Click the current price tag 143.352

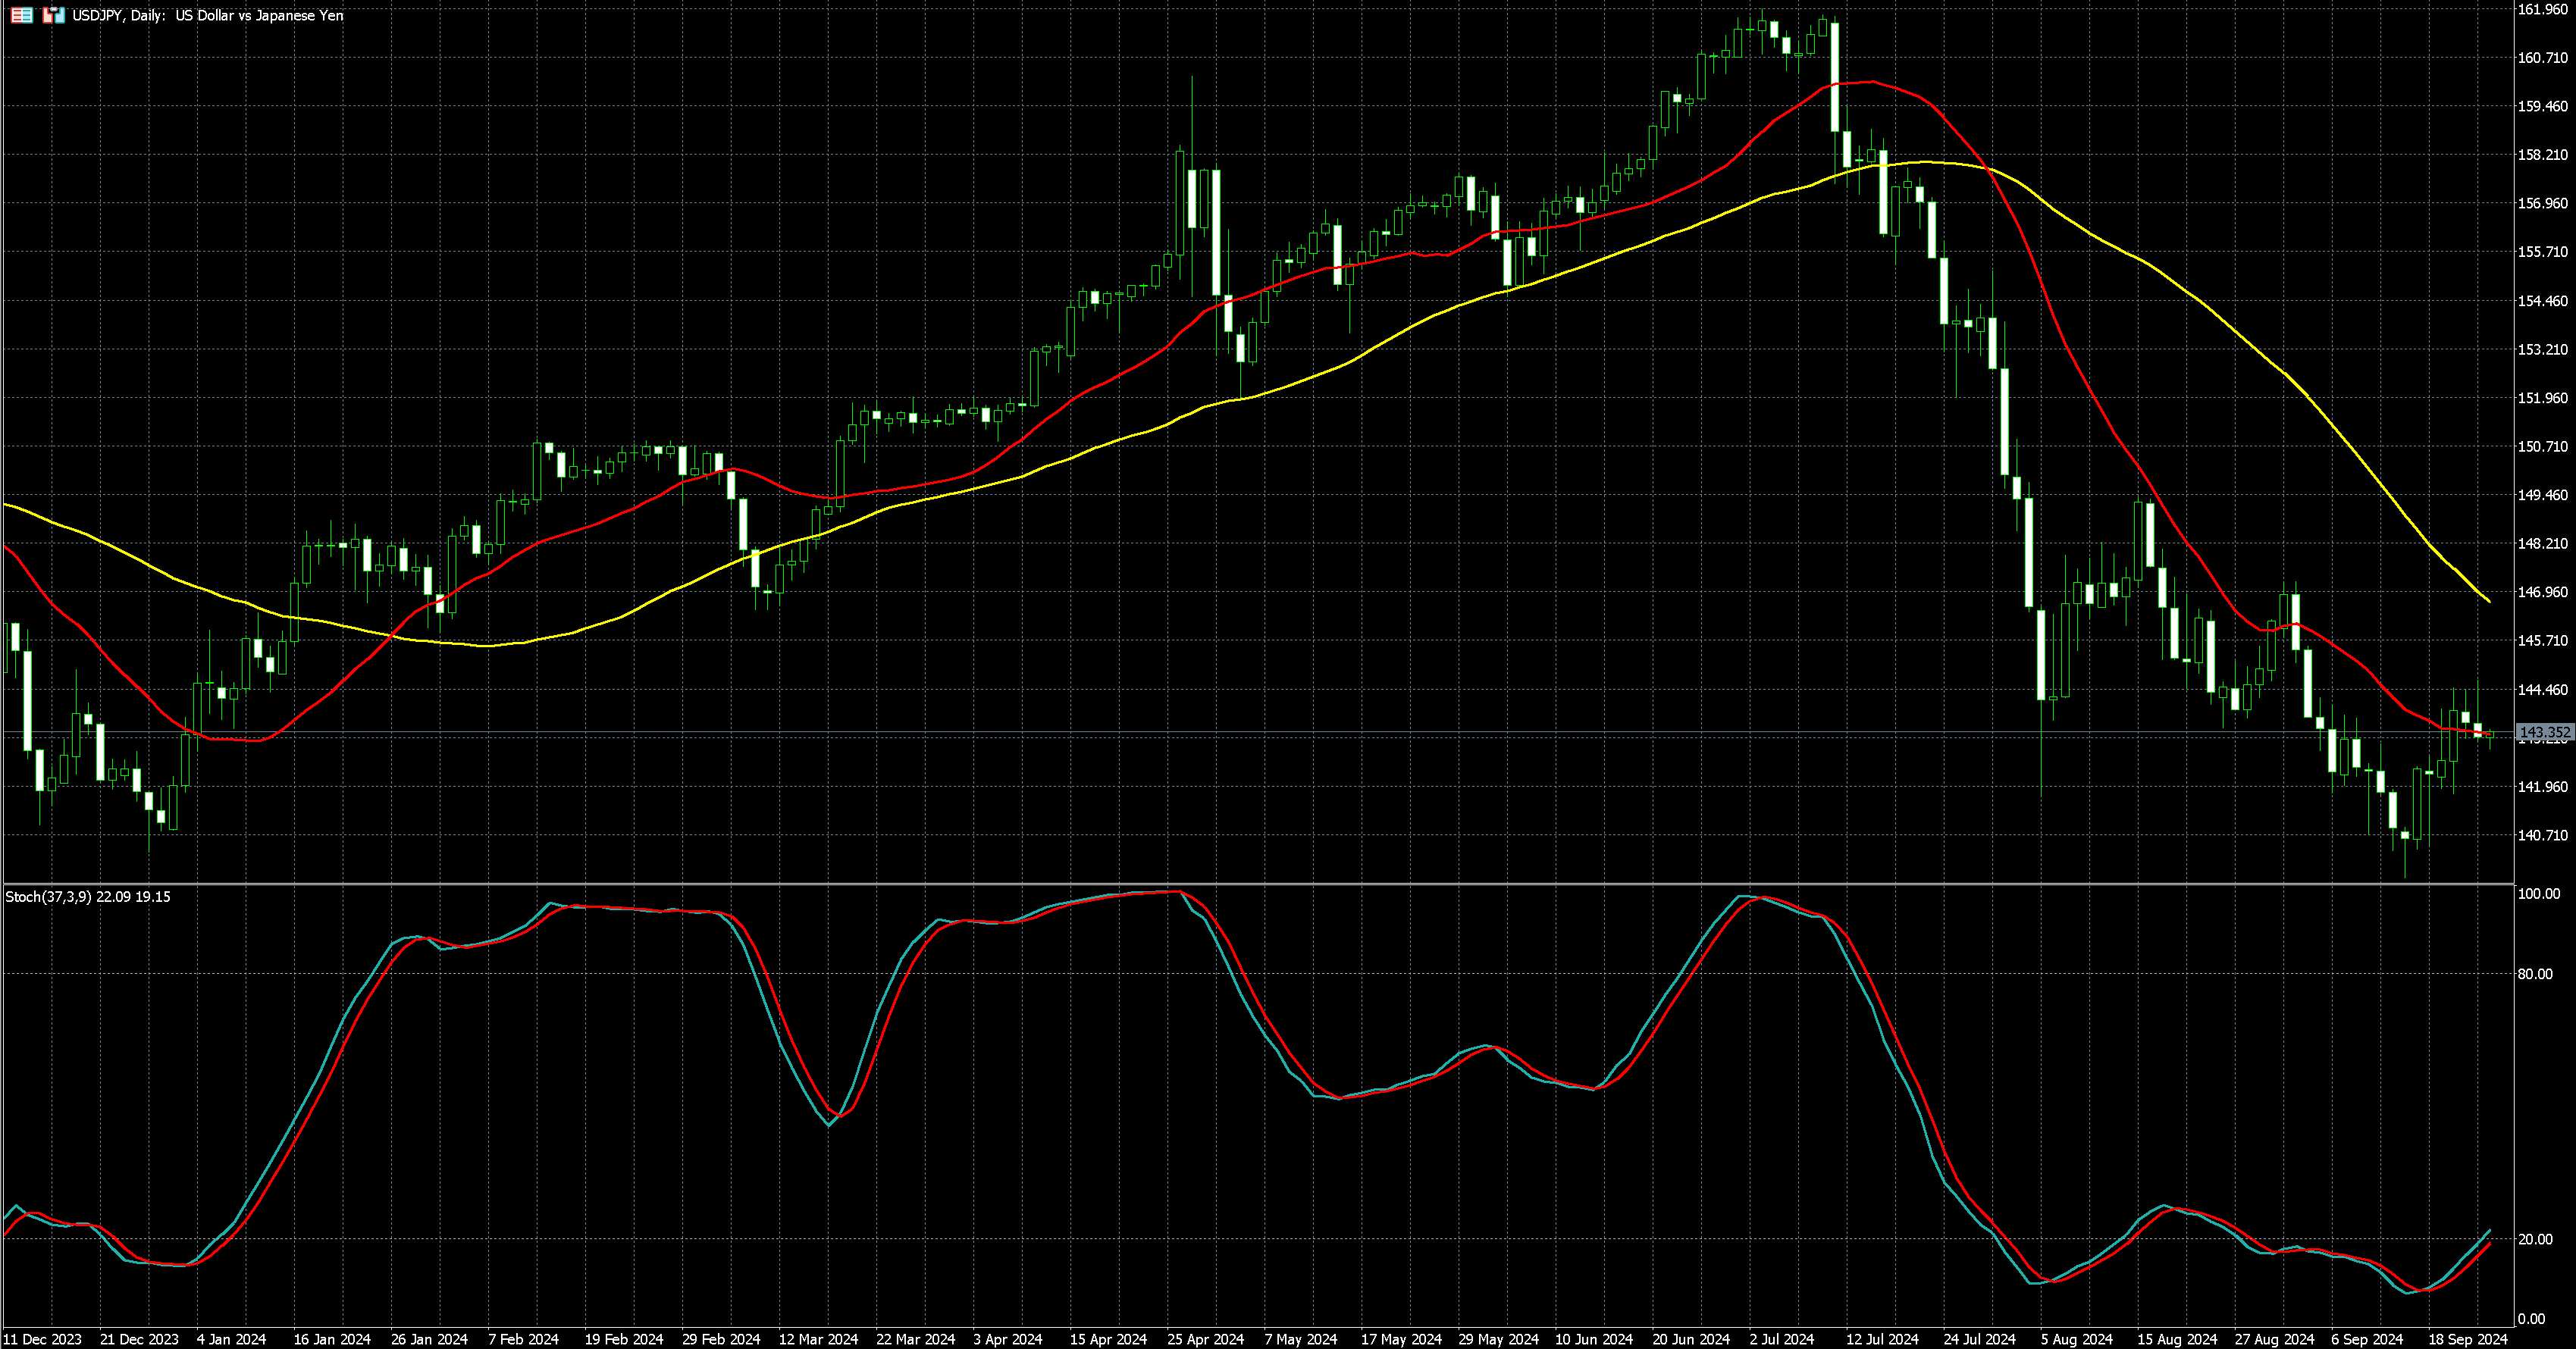(2544, 733)
